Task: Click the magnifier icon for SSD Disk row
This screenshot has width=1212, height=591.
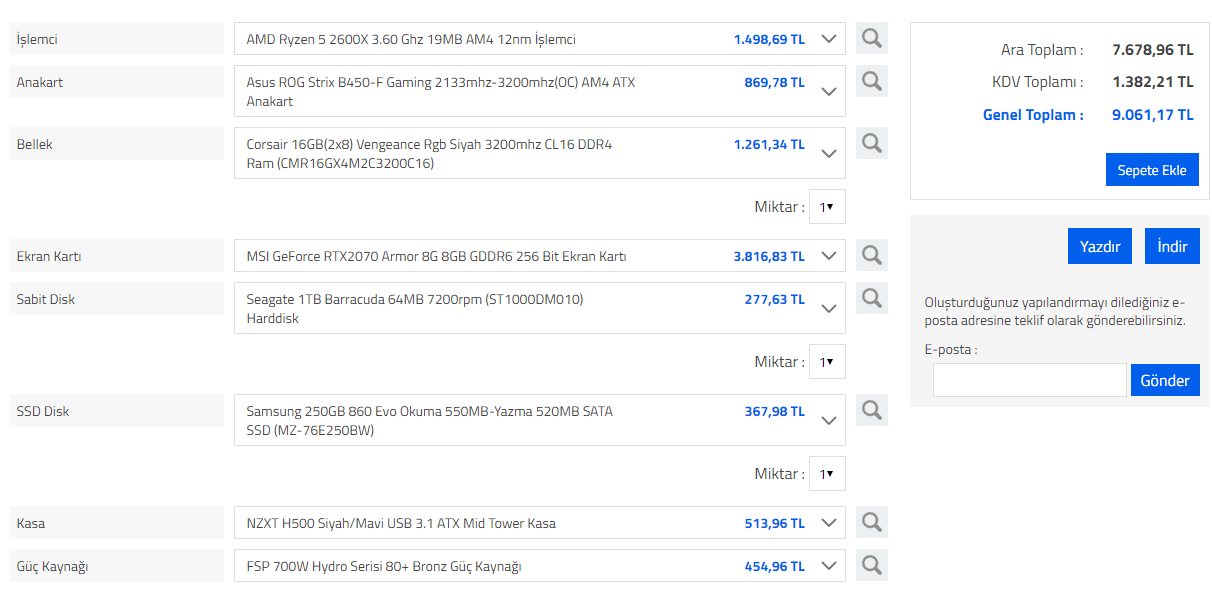Action: [x=872, y=410]
